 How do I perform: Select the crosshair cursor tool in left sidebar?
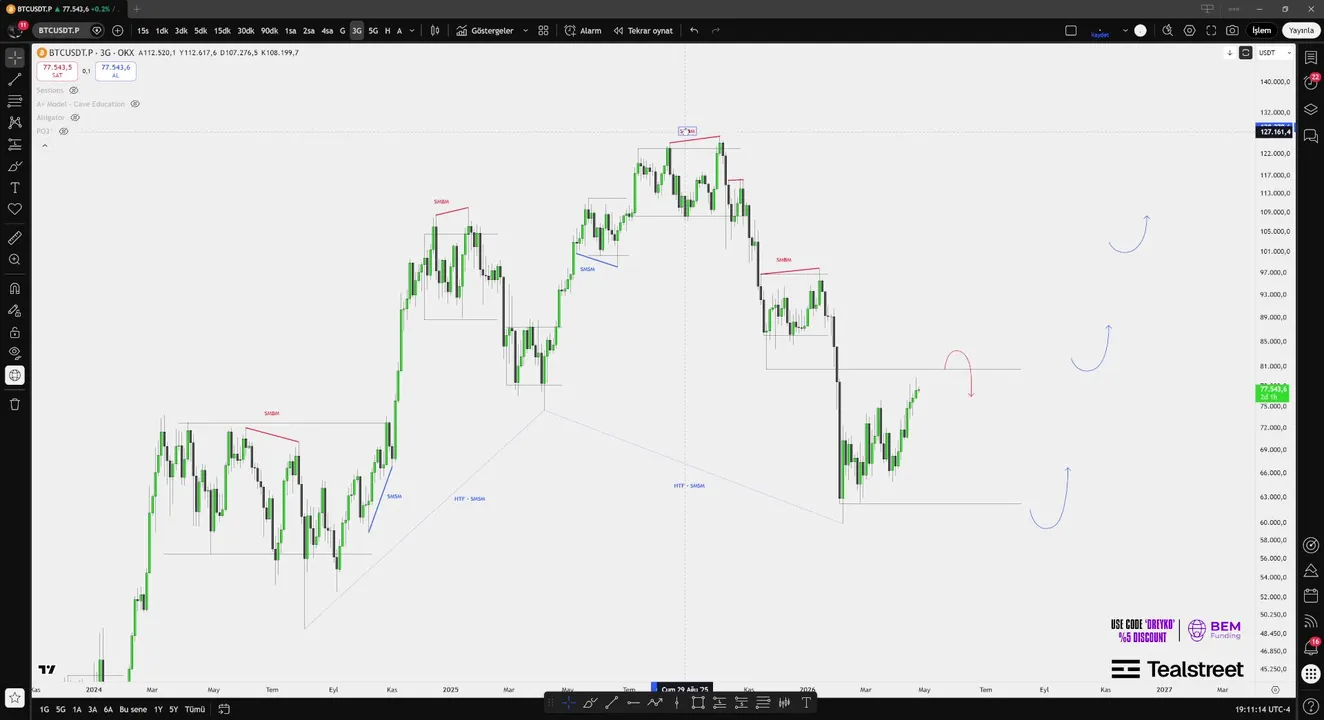click(15, 57)
